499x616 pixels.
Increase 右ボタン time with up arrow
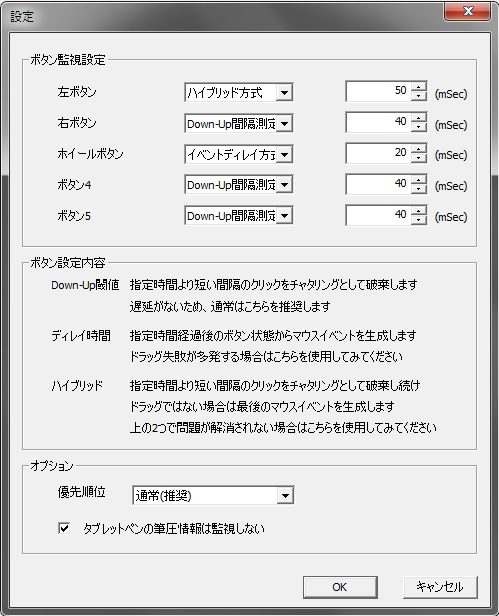(419, 118)
